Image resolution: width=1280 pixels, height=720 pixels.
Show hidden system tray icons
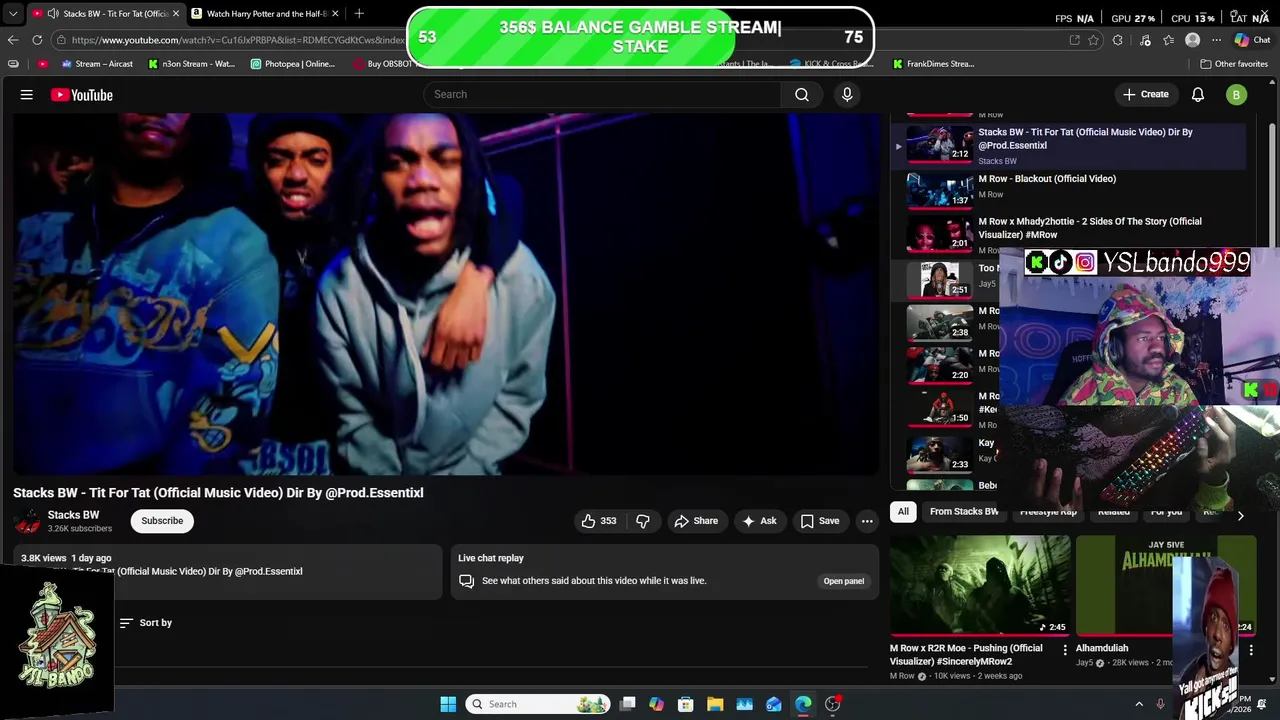pyautogui.click(x=1139, y=704)
